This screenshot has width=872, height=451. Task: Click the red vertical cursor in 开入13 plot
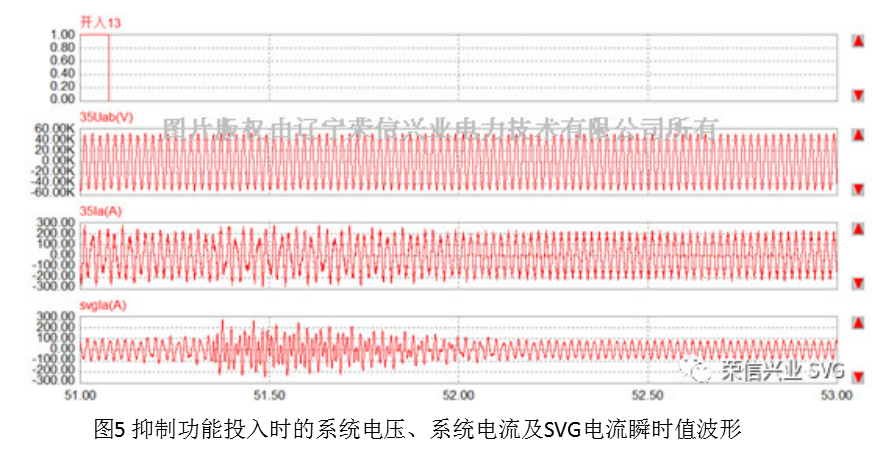(108, 66)
